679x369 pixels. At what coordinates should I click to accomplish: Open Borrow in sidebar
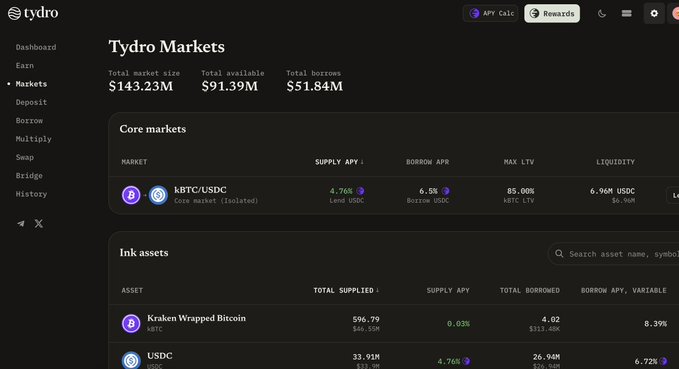(x=29, y=120)
